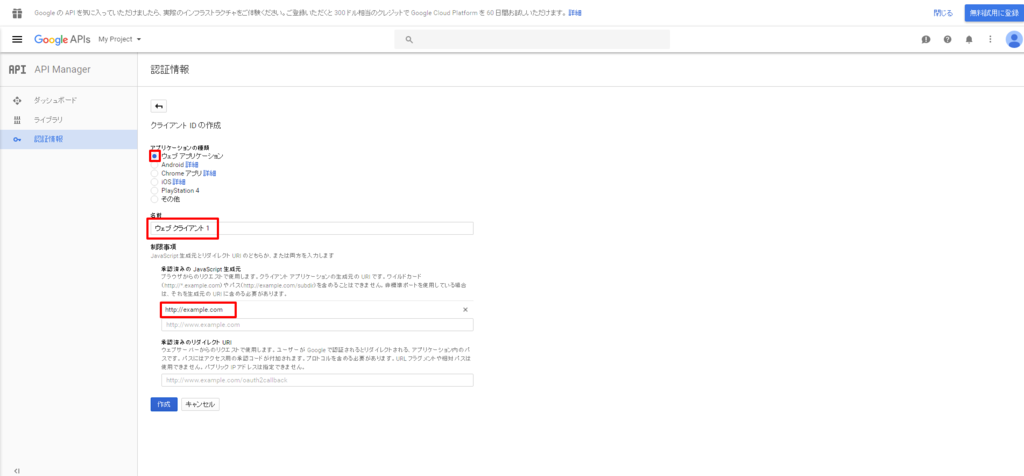The height and width of the screenshot is (476, 1024).
Task: Open the 詳細 link next to Chrome アプリ
Action: [x=210, y=173]
